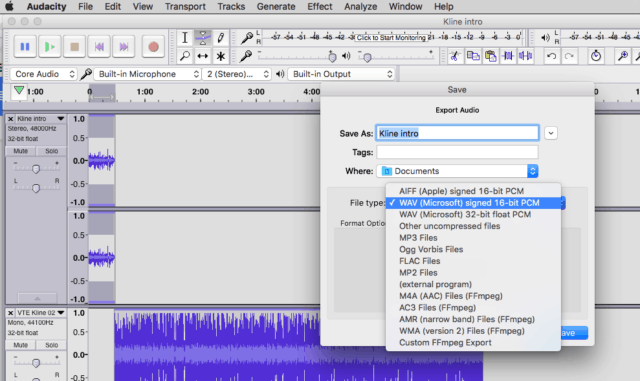The height and width of the screenshot is (381, 640).
Task: Click the Copy icon in edit toolbar
Action: (473, 56)
